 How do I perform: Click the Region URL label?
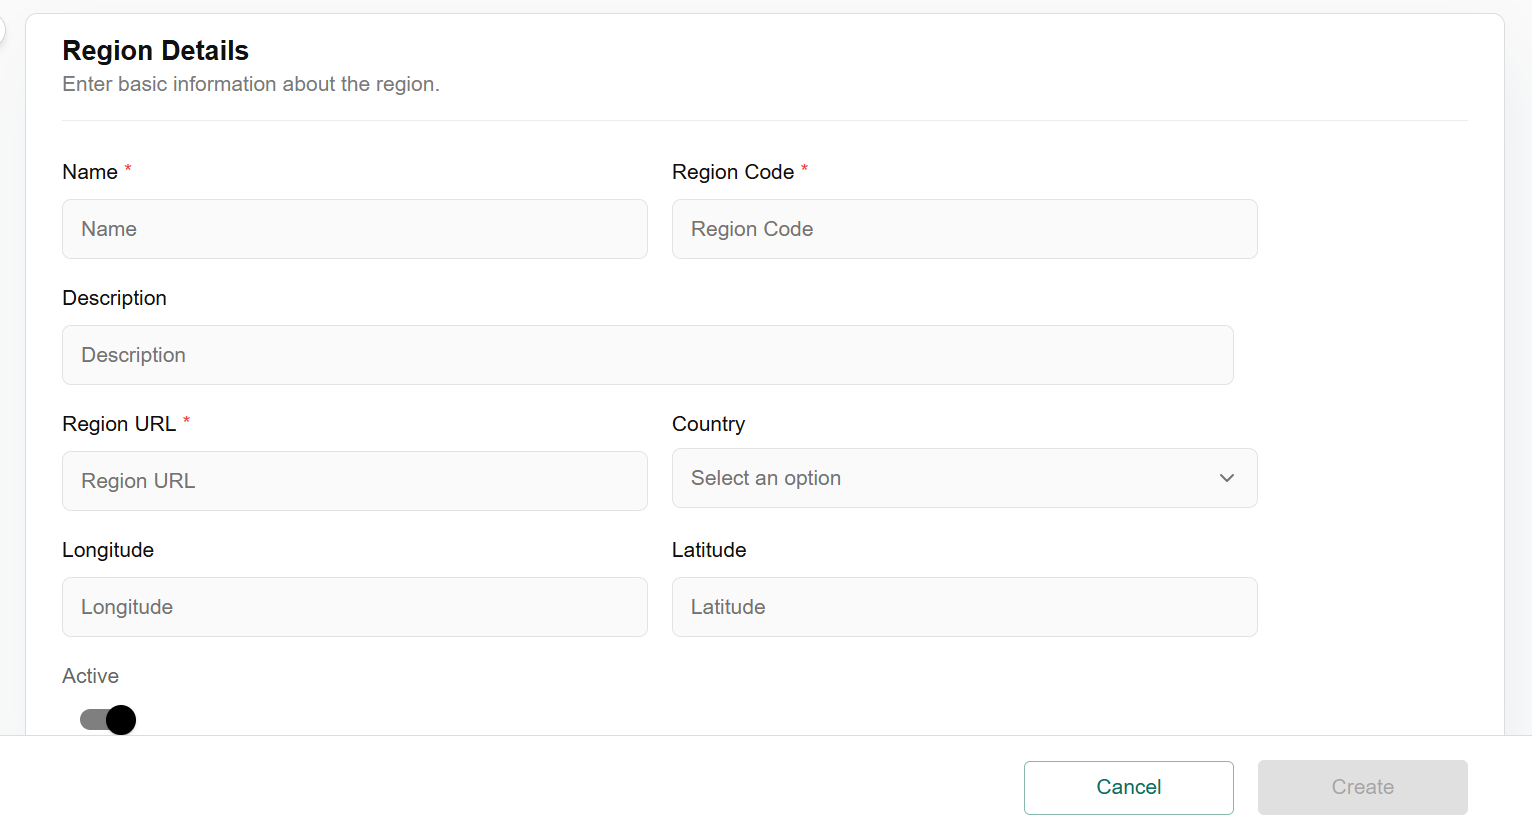point(119,424)
